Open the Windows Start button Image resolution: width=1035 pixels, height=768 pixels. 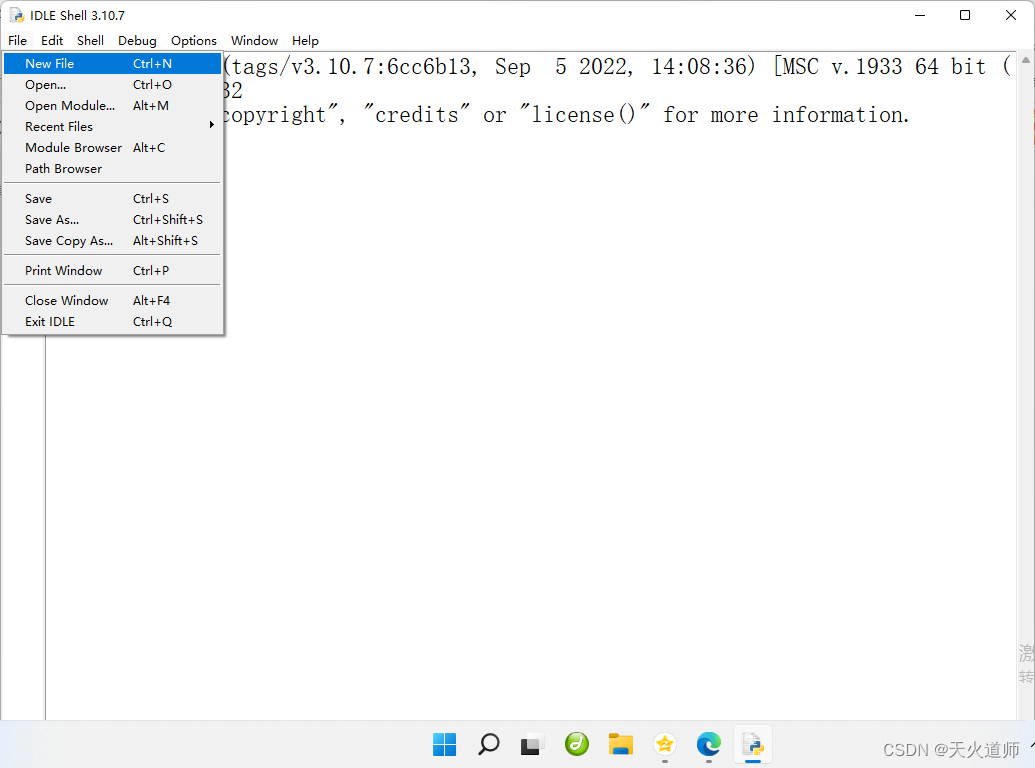[x=444, y=744]
